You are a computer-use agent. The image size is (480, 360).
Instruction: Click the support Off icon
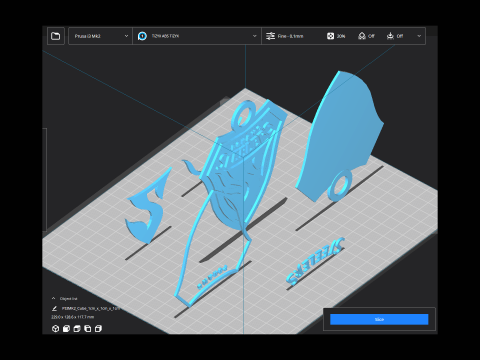(x=362, y=36)
